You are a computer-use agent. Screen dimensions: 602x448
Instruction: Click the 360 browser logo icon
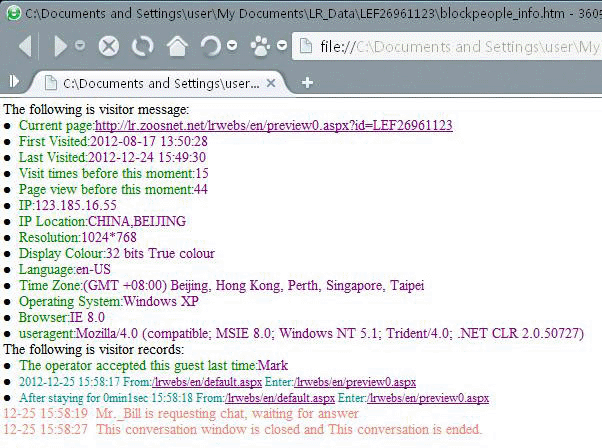point(14,13)
